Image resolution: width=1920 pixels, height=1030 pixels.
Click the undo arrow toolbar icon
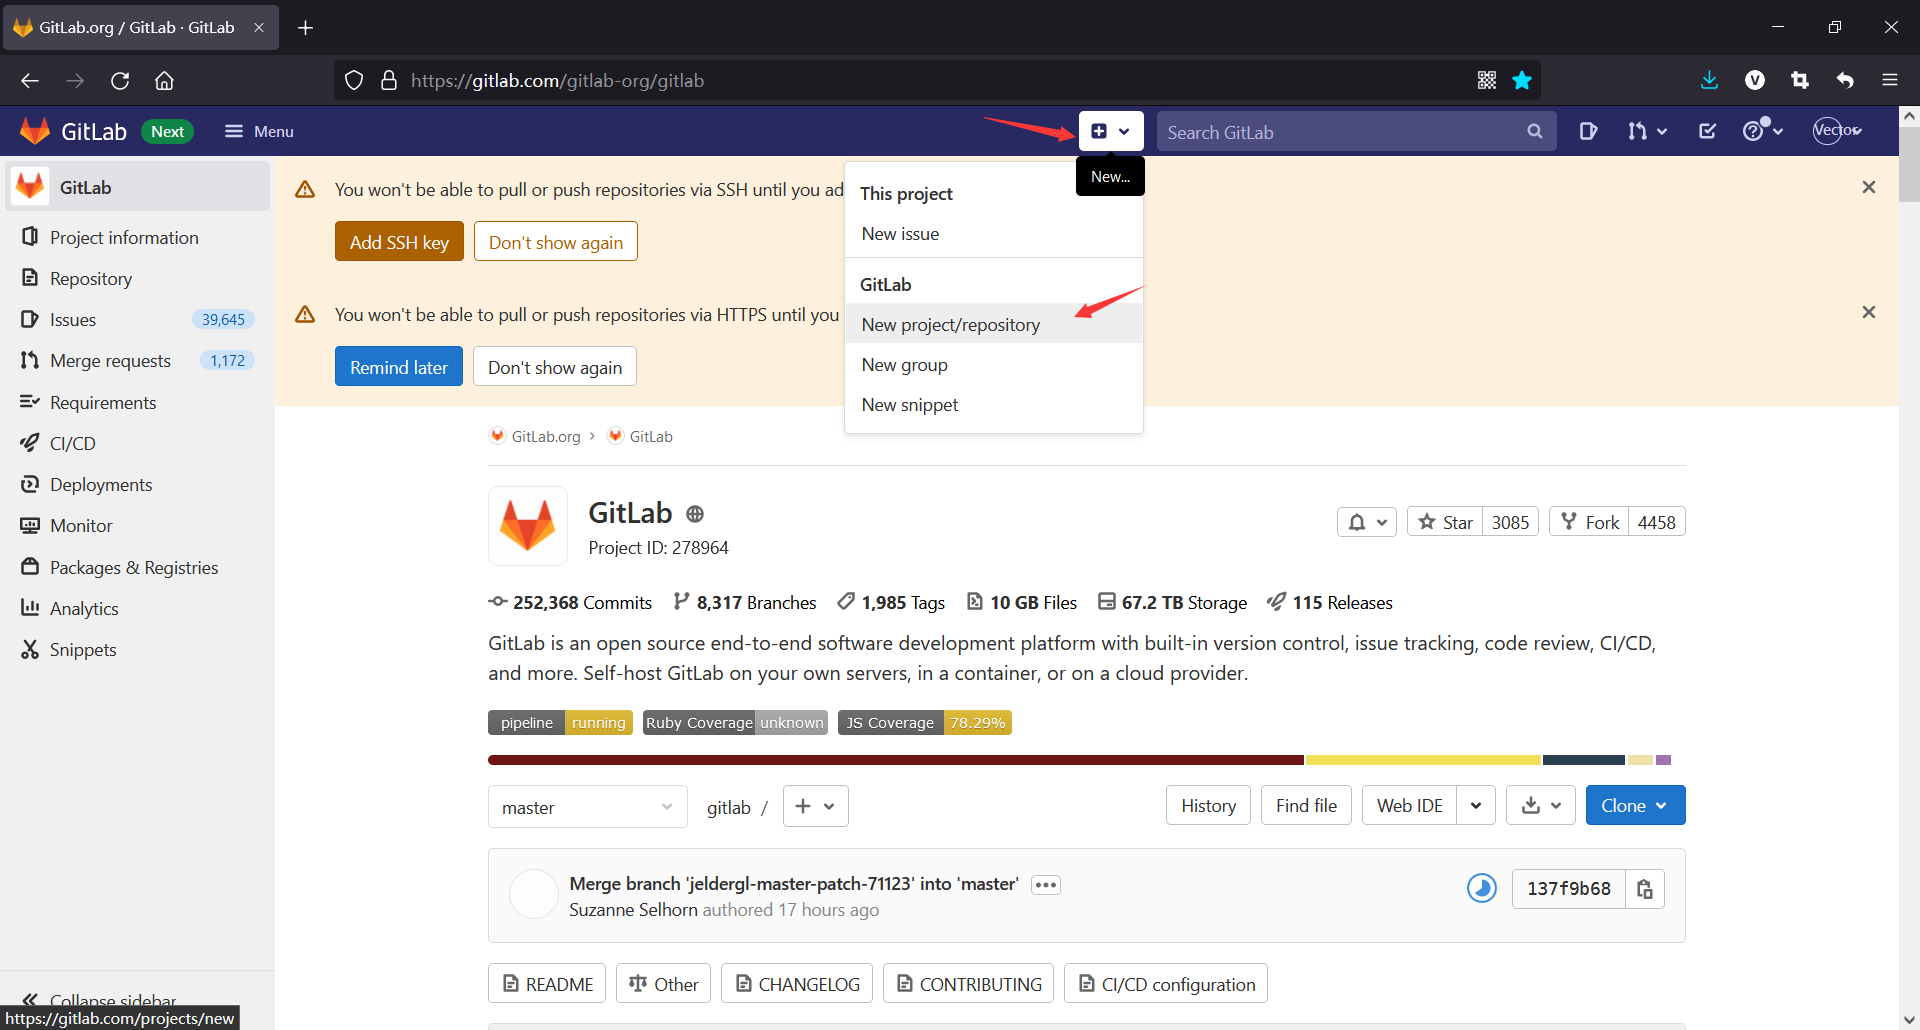click(x=1845, y=81)
